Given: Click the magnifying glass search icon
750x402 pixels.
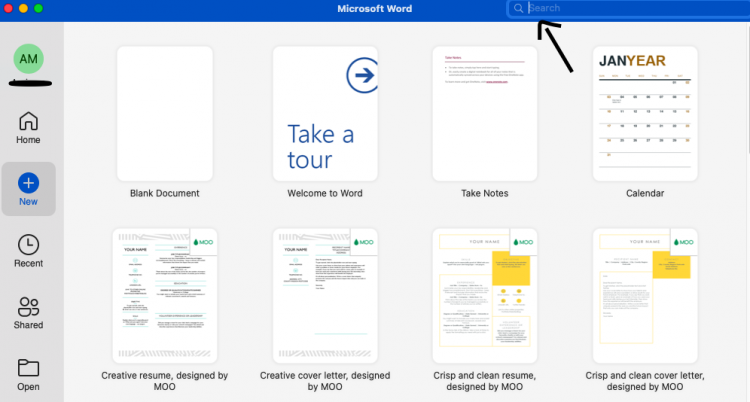Looking at the screenshot, I should pyautogui.click(x=518, y=8).
